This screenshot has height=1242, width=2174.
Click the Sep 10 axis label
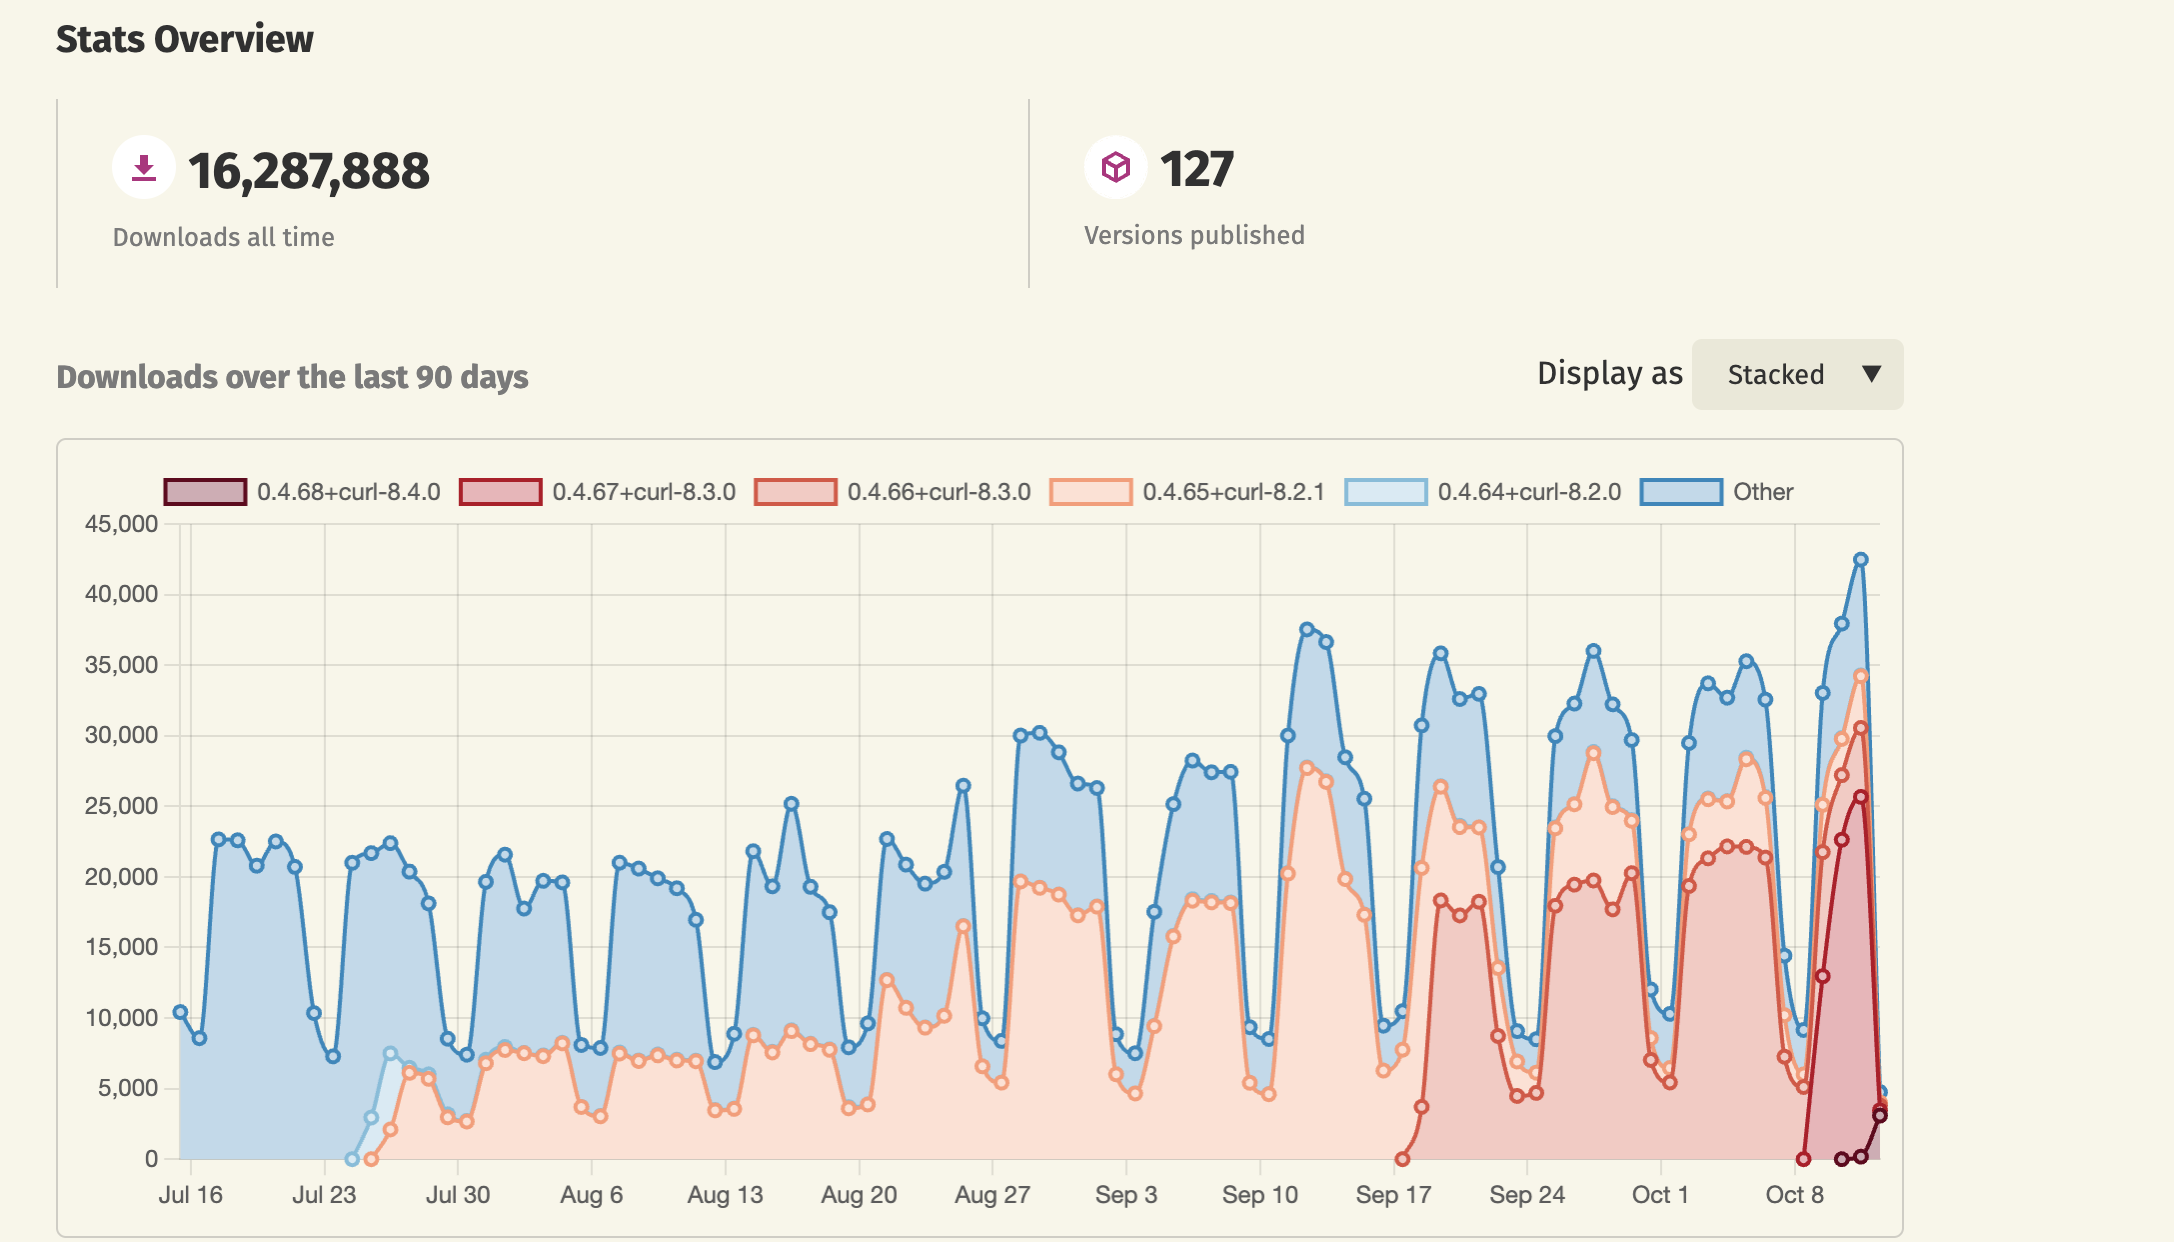tap(1260, 1195)
